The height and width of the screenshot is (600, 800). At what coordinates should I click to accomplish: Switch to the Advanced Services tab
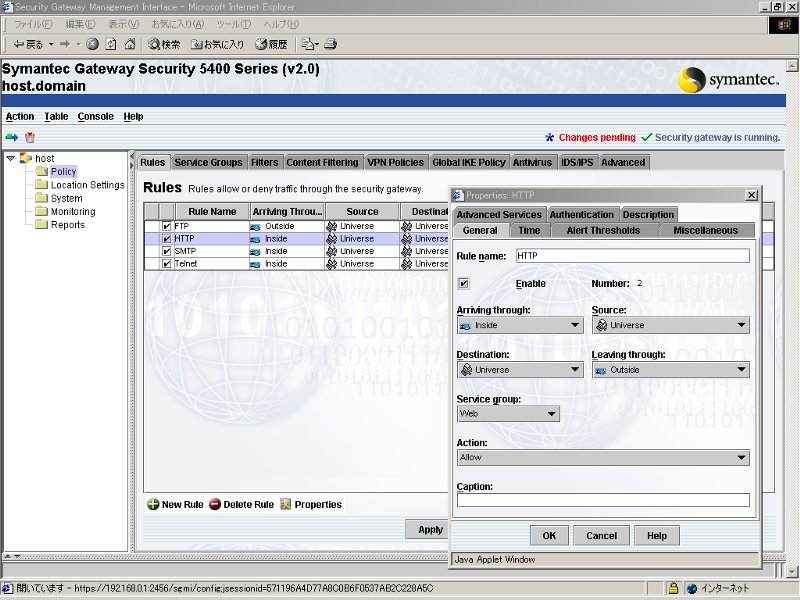click(x=499, y=214)
